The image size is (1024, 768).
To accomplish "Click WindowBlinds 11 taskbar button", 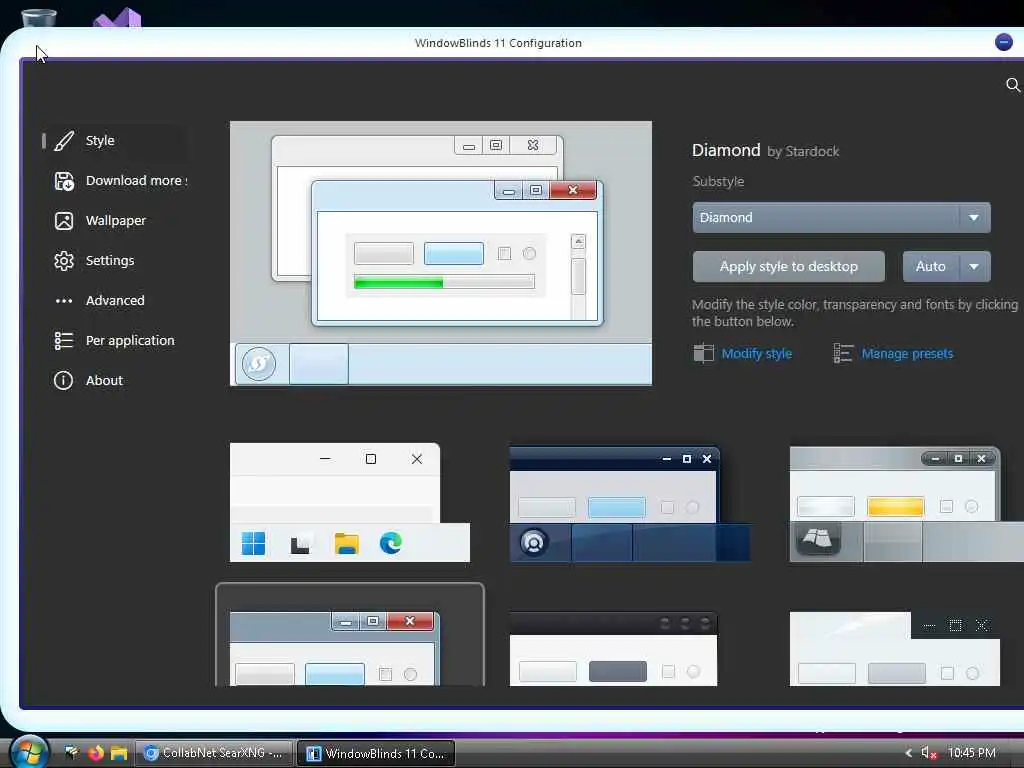I will (x=376, y=753).
